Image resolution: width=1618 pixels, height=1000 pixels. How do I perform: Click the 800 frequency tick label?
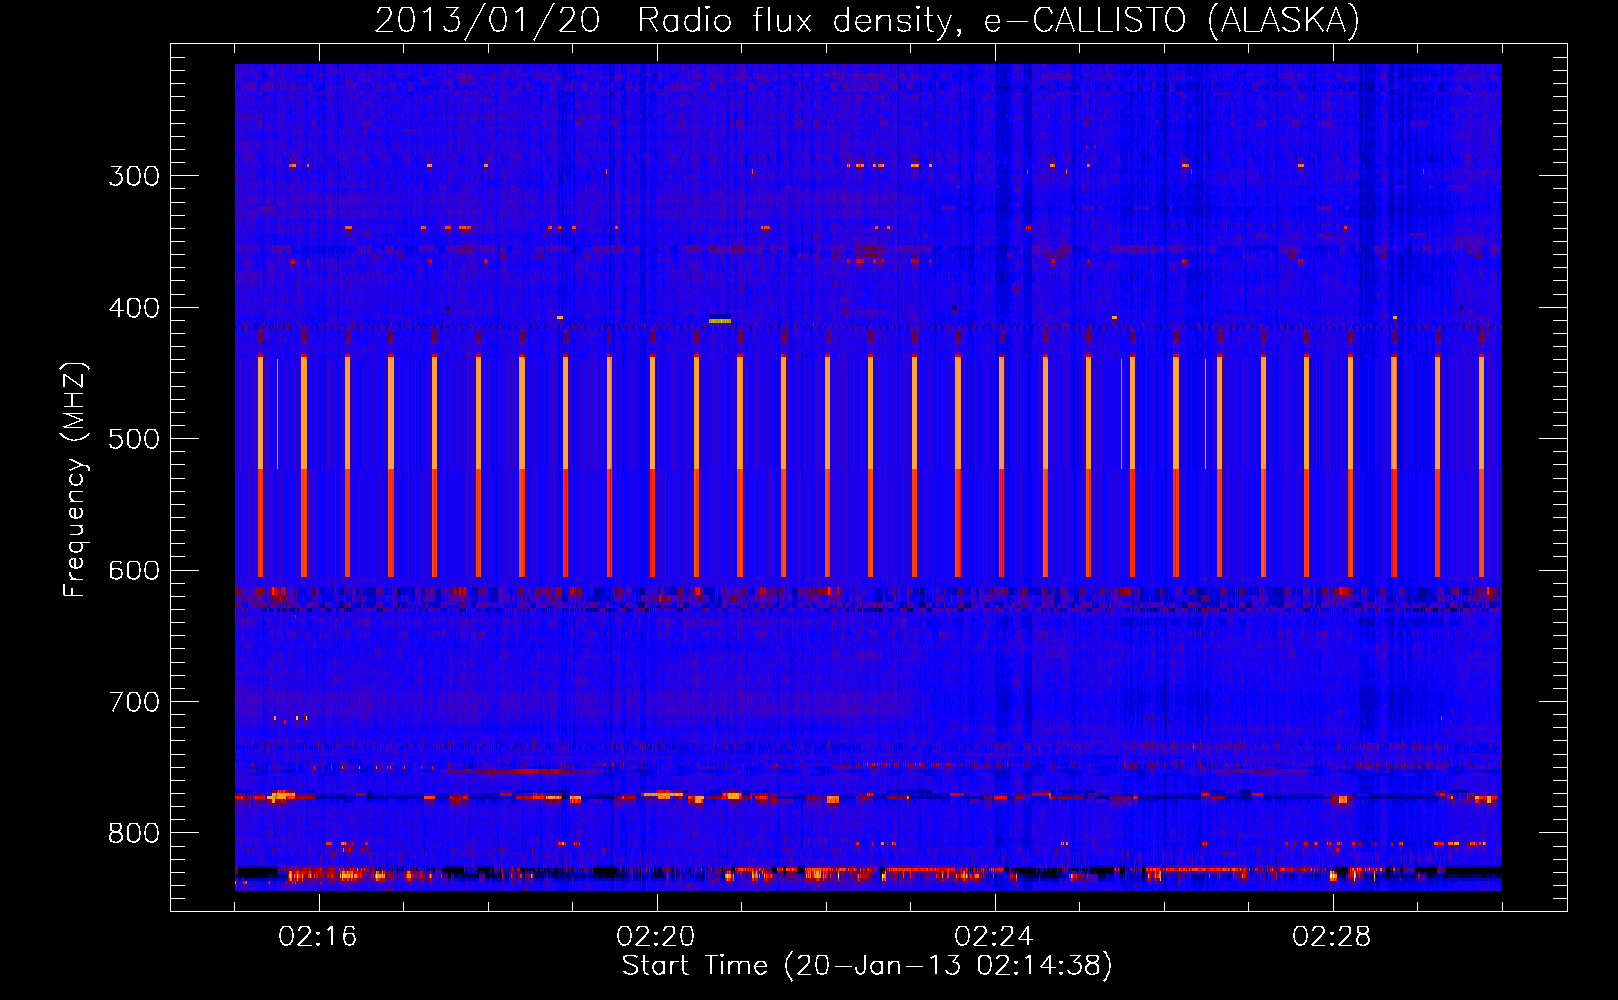134,834
